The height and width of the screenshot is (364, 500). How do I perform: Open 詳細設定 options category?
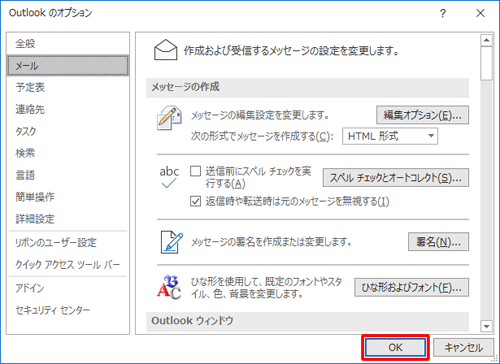pyautogui.click(x=68, y=219)
